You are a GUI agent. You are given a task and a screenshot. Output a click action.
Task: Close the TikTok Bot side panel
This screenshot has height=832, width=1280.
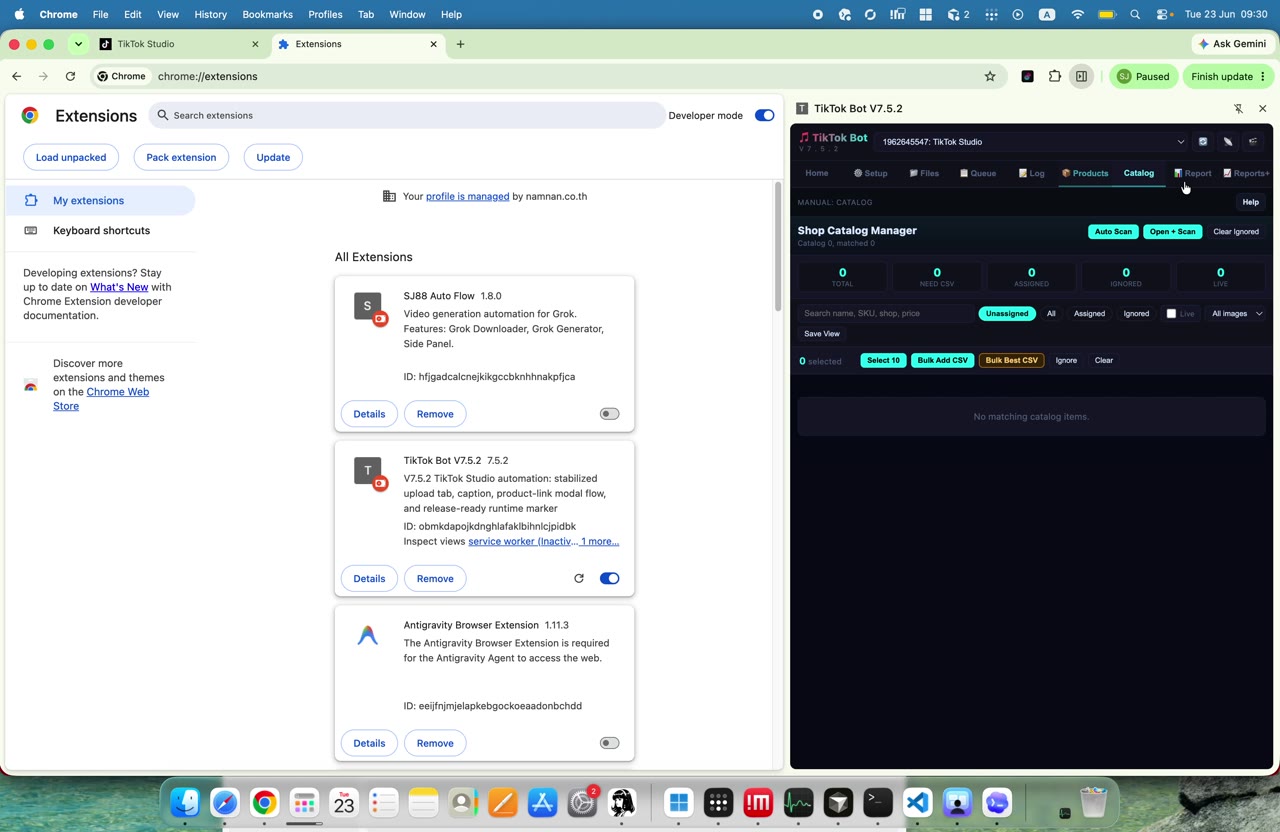click(1262, 108)
